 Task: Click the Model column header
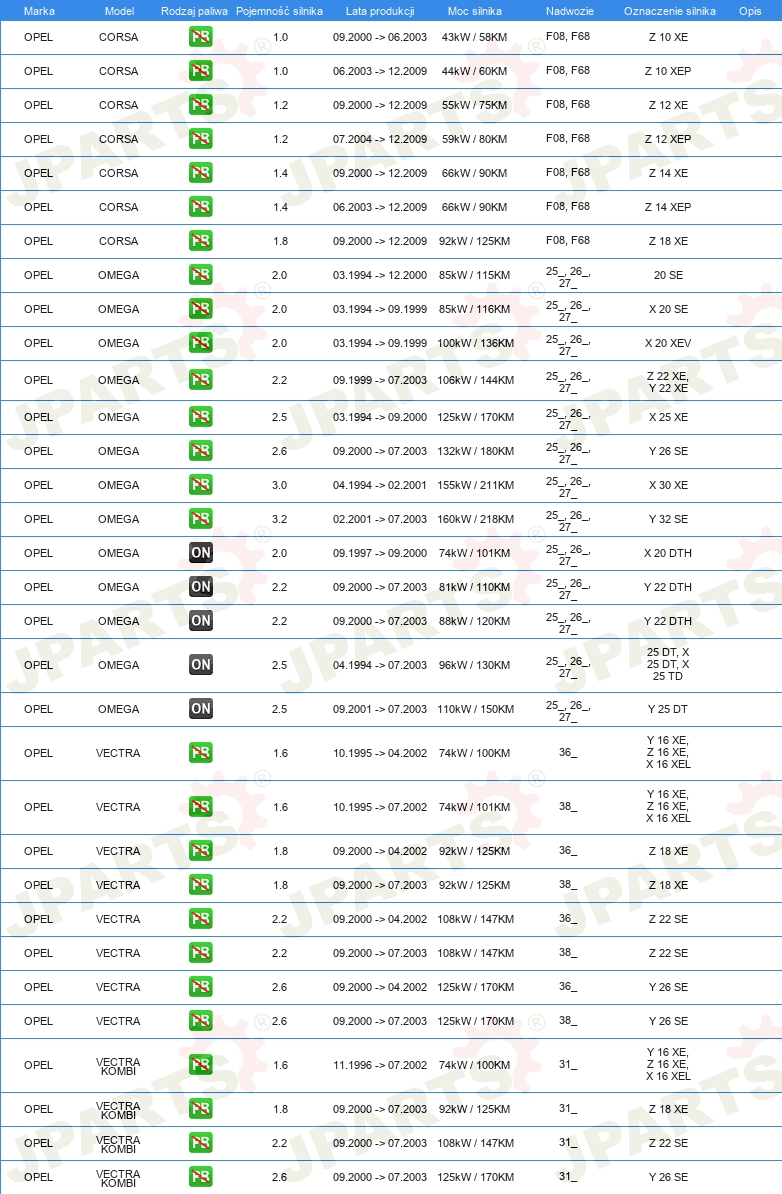[119, 11]
